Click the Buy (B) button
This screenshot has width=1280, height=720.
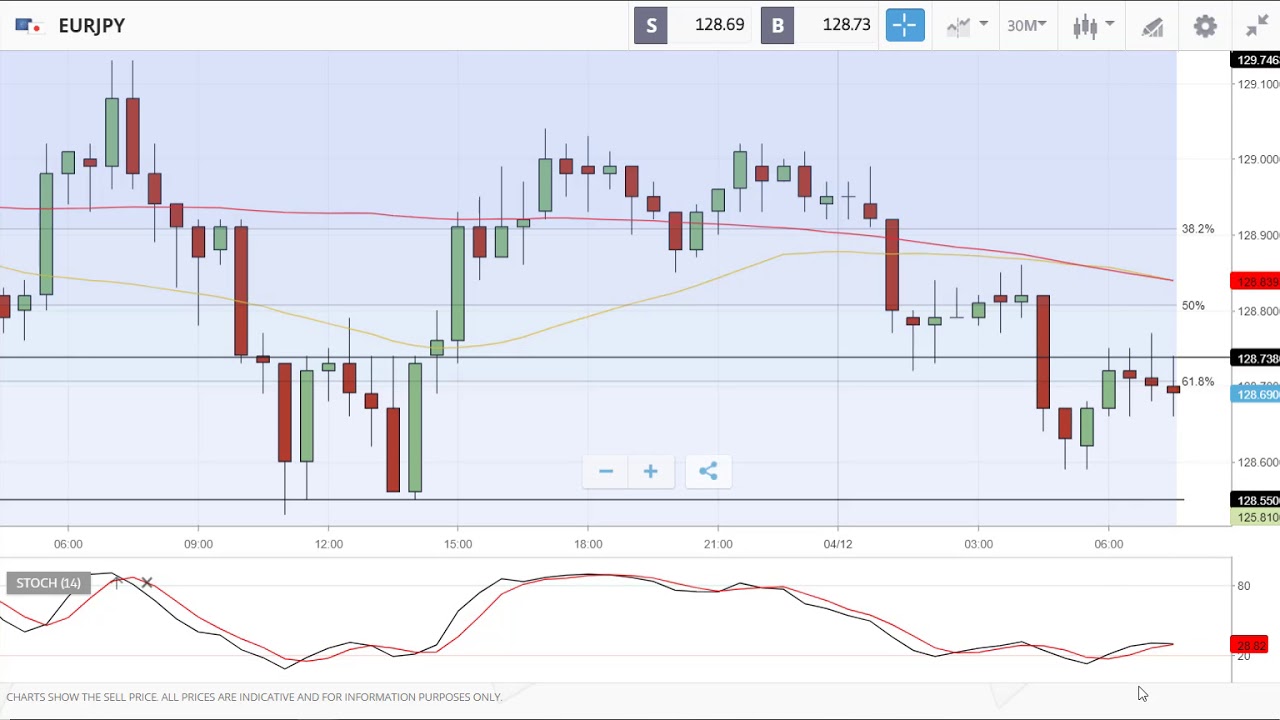click(x=777, y=25)
